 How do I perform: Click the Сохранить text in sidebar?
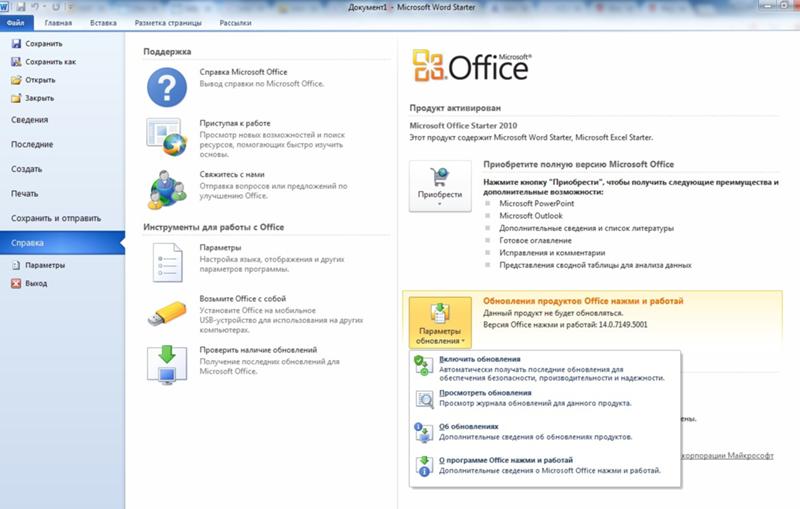pyautogui.click(x=44, y=44)
